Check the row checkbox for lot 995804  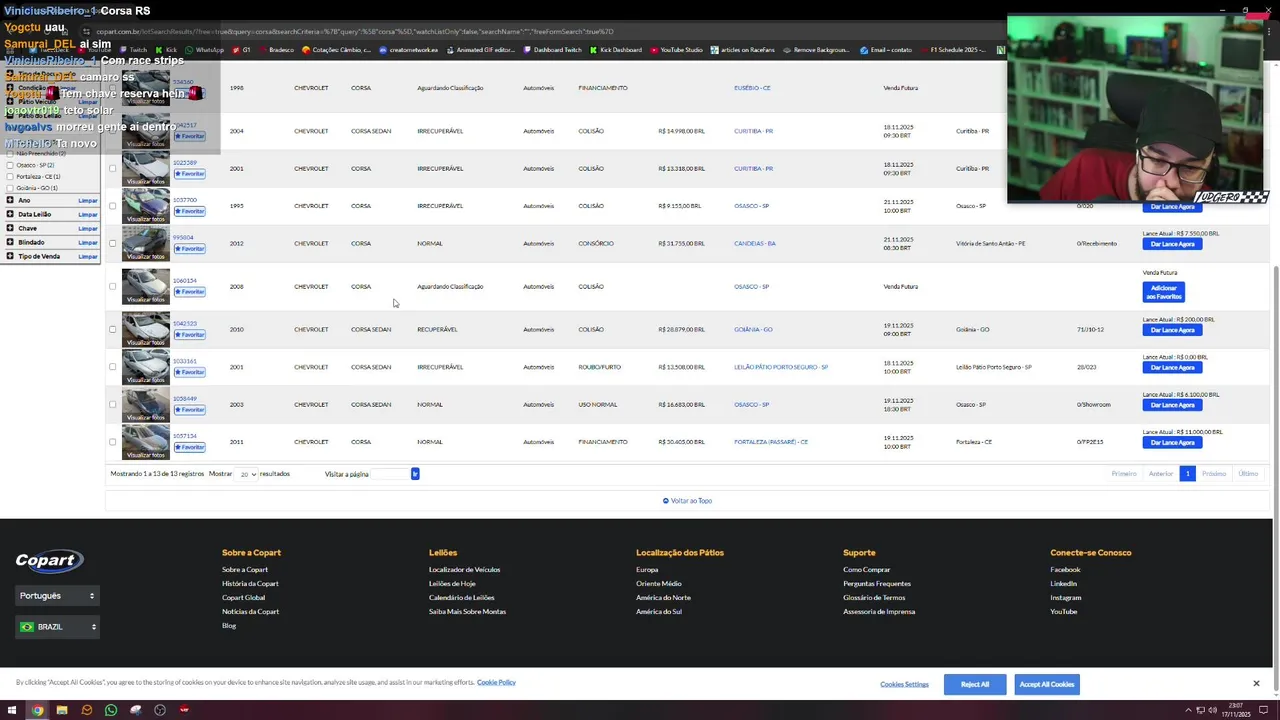click(112, 243)
